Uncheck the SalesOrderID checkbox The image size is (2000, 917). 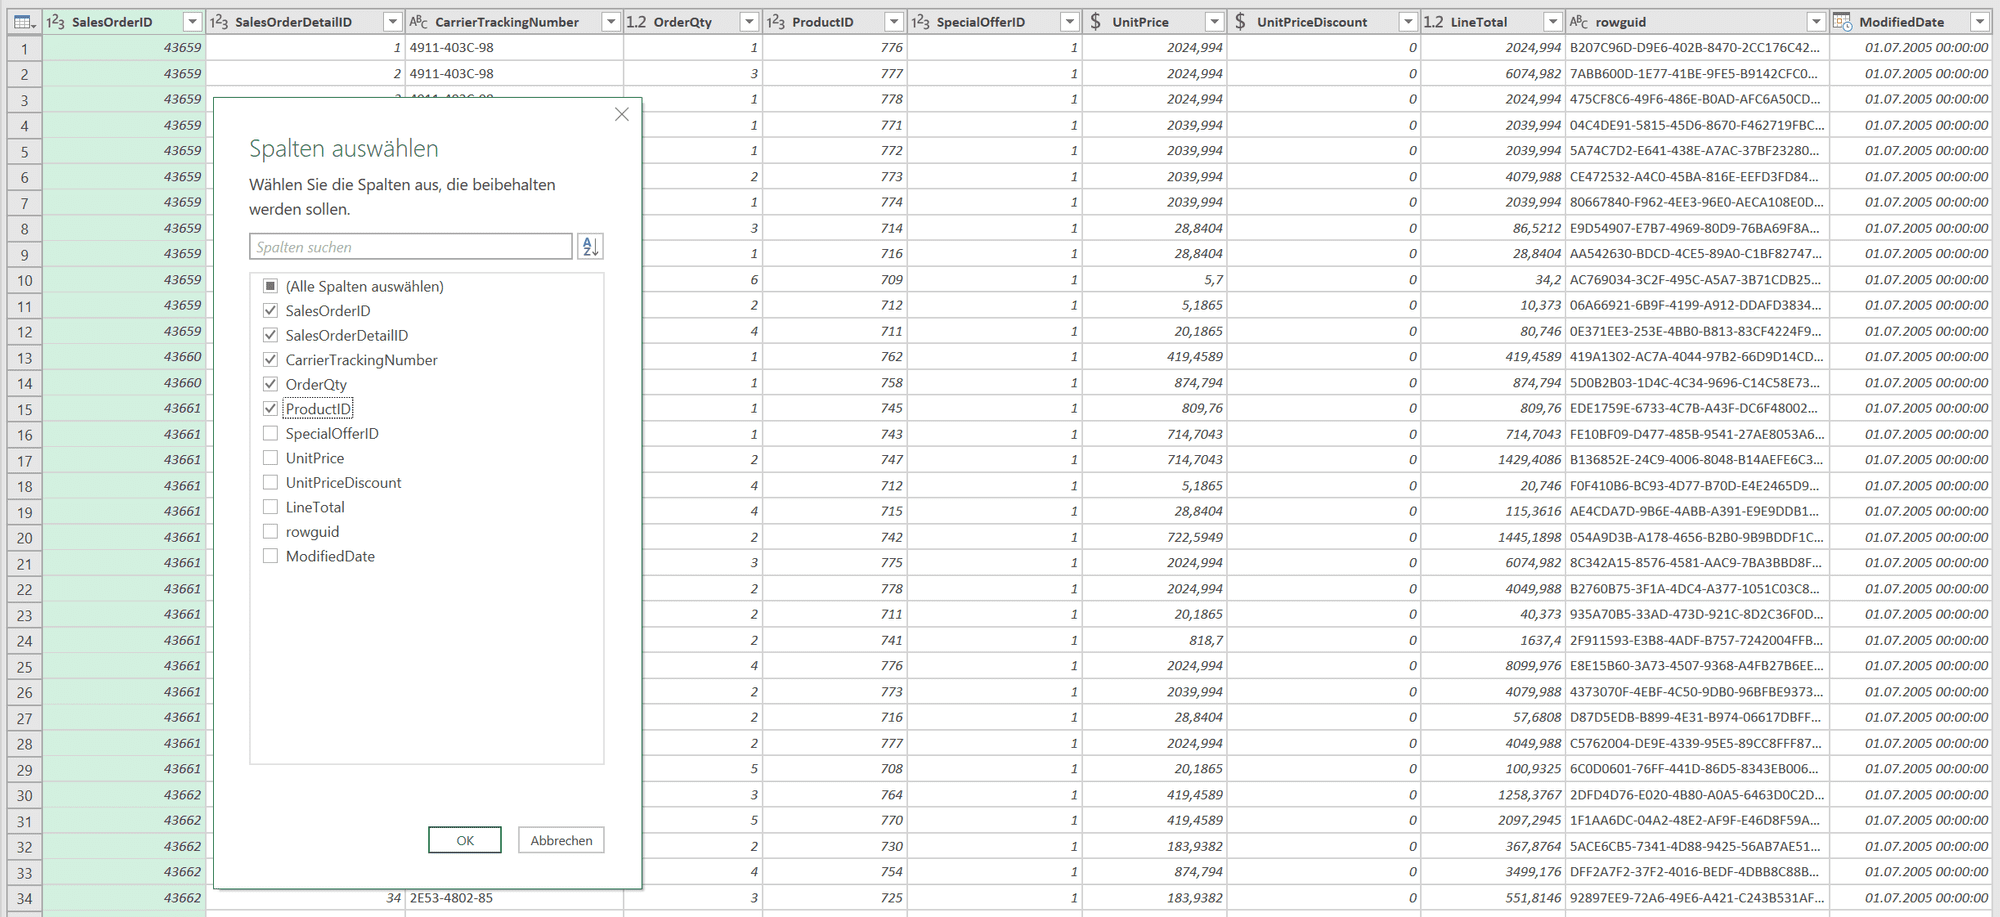coord(270,311)
